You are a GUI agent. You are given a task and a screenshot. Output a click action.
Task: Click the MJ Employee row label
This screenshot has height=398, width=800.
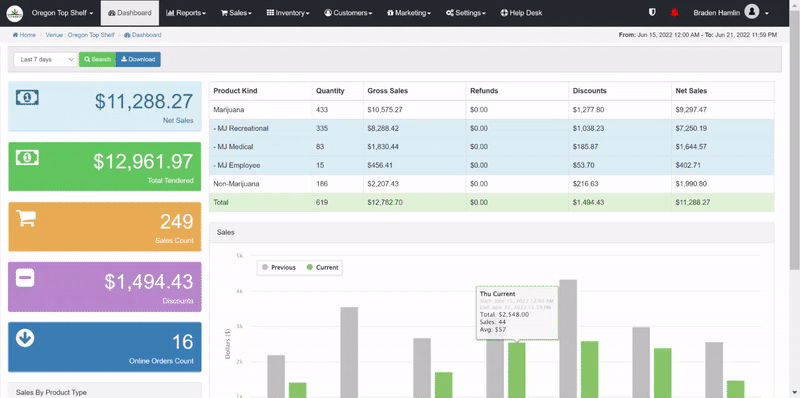[x=237, y=165]
